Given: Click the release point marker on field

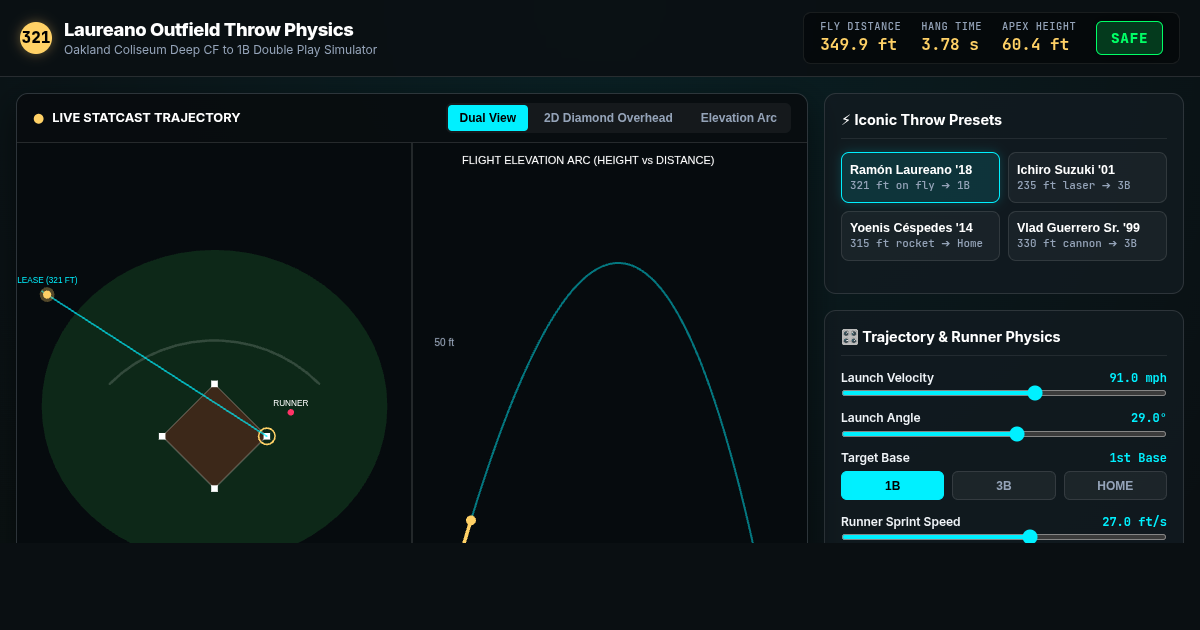Looking at the screenshot, I should pos(47,295).
